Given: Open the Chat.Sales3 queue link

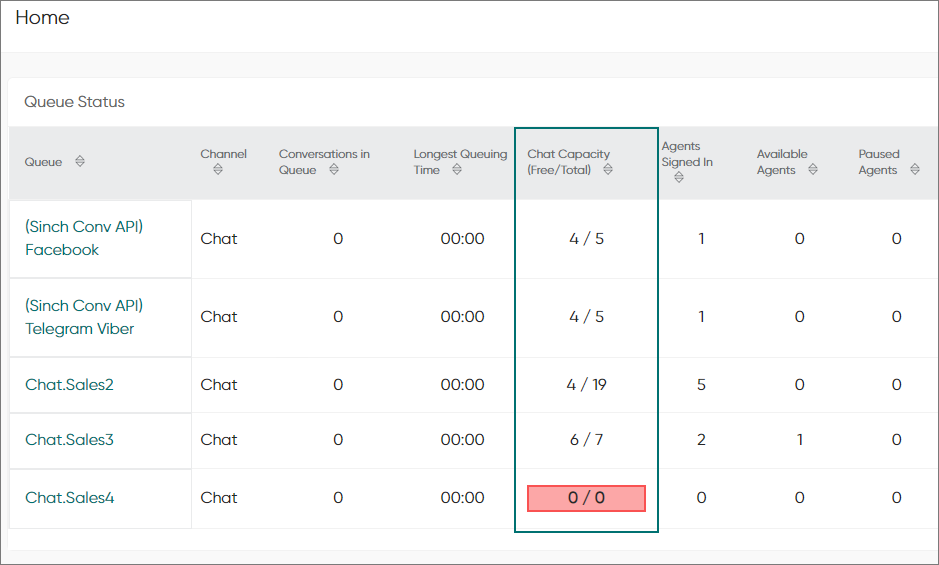Looking at the screenshot, I should (69, 440).
